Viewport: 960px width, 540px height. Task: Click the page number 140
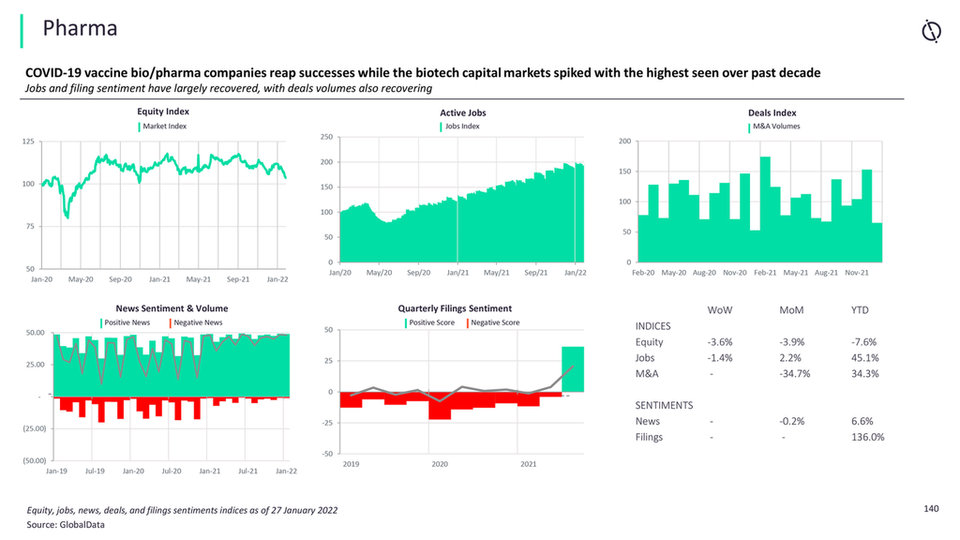(931, 509)
